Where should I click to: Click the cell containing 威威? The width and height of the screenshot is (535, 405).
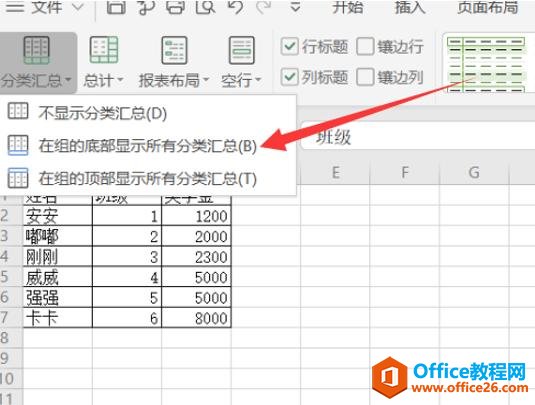[x=58, y=277]
